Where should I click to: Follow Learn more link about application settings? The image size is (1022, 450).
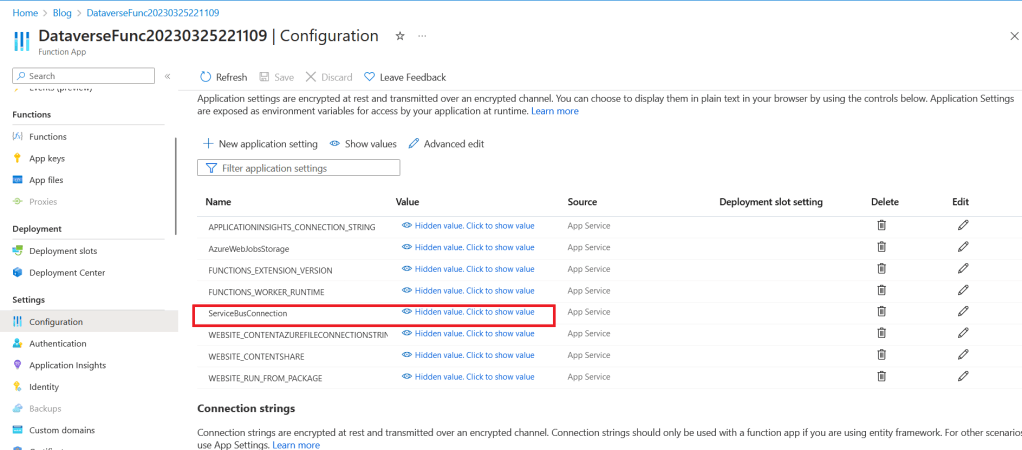click(x=555, y=111)
